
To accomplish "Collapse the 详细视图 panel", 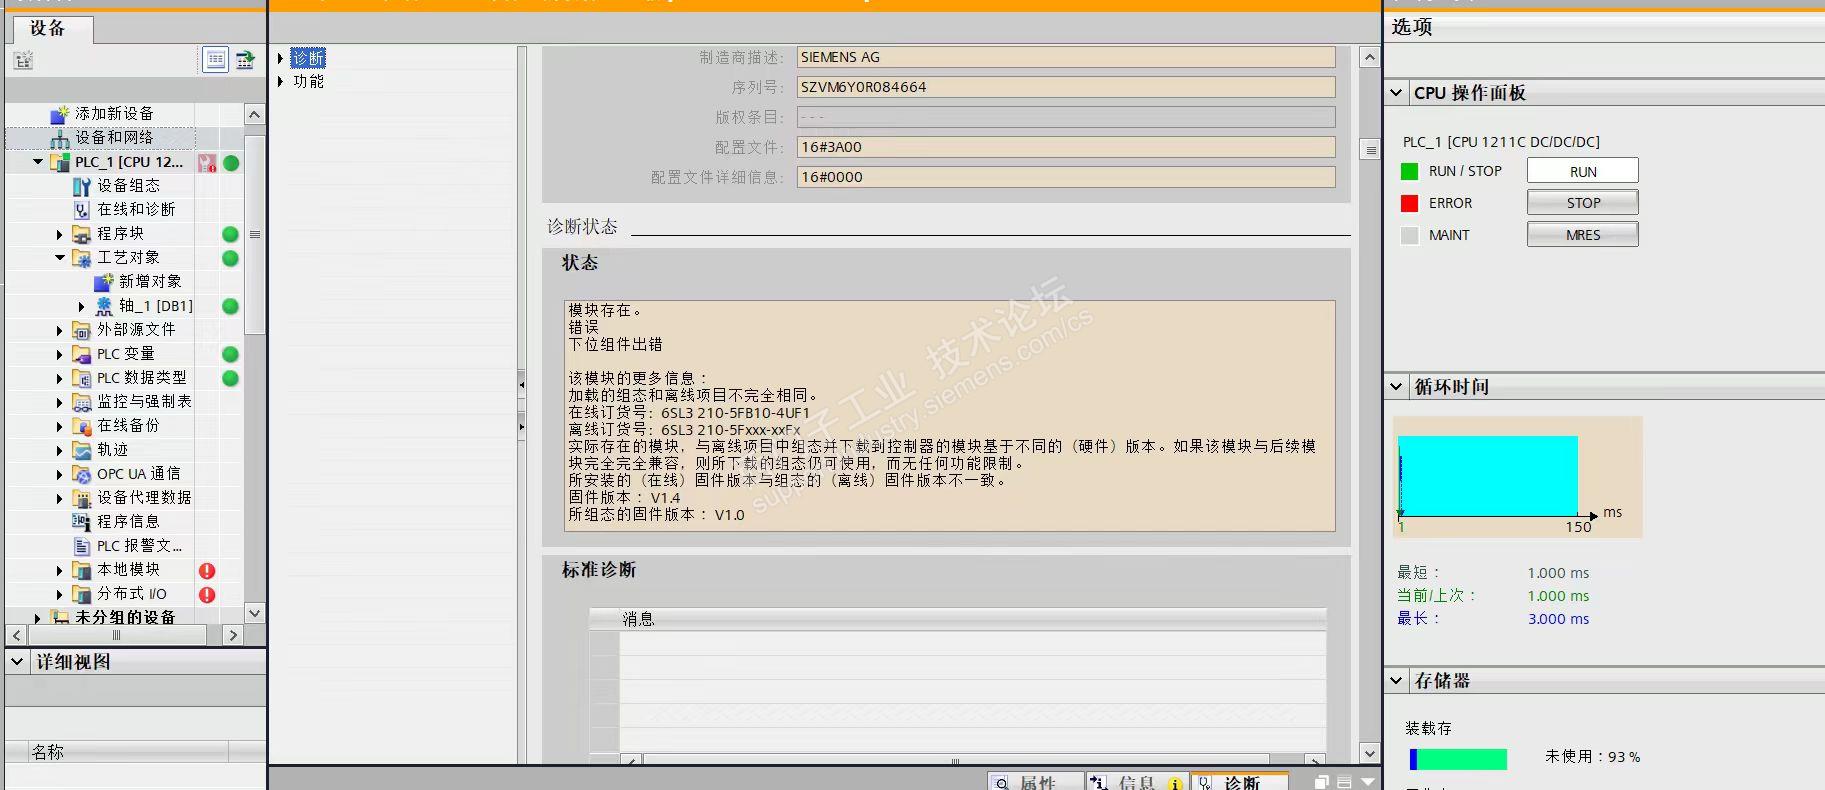I will [x=17, y=662].
